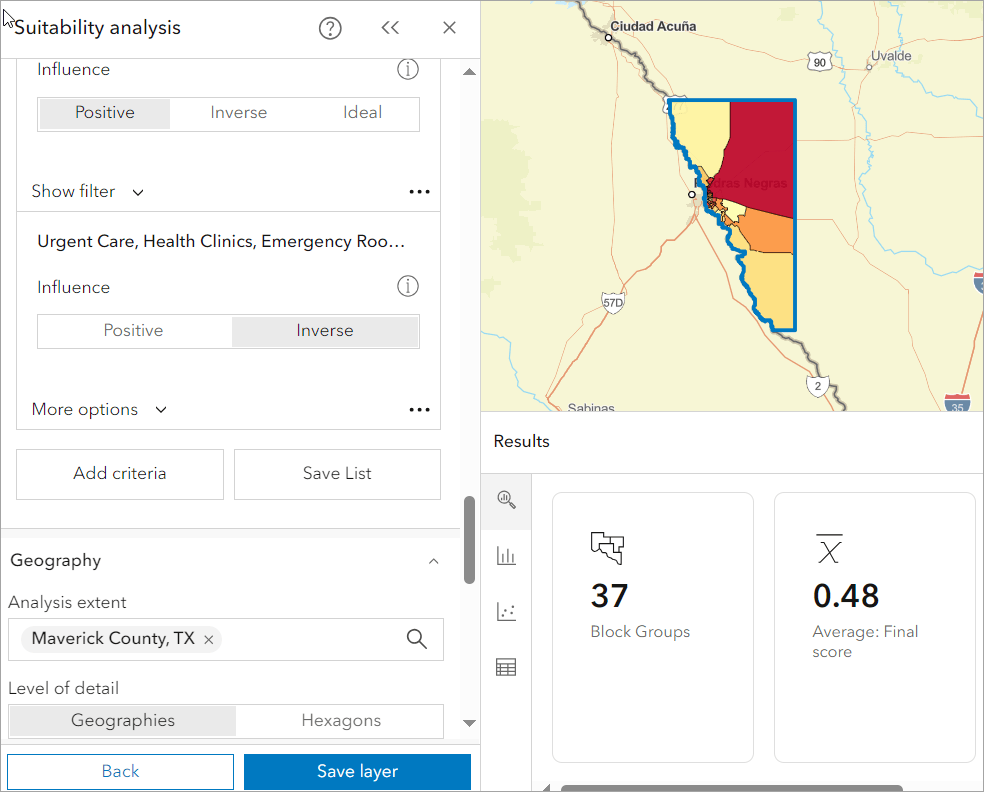Screen dimensions: 984x792
Task: Open the ellipsis menu beside More options
Action: pos(419,409)
